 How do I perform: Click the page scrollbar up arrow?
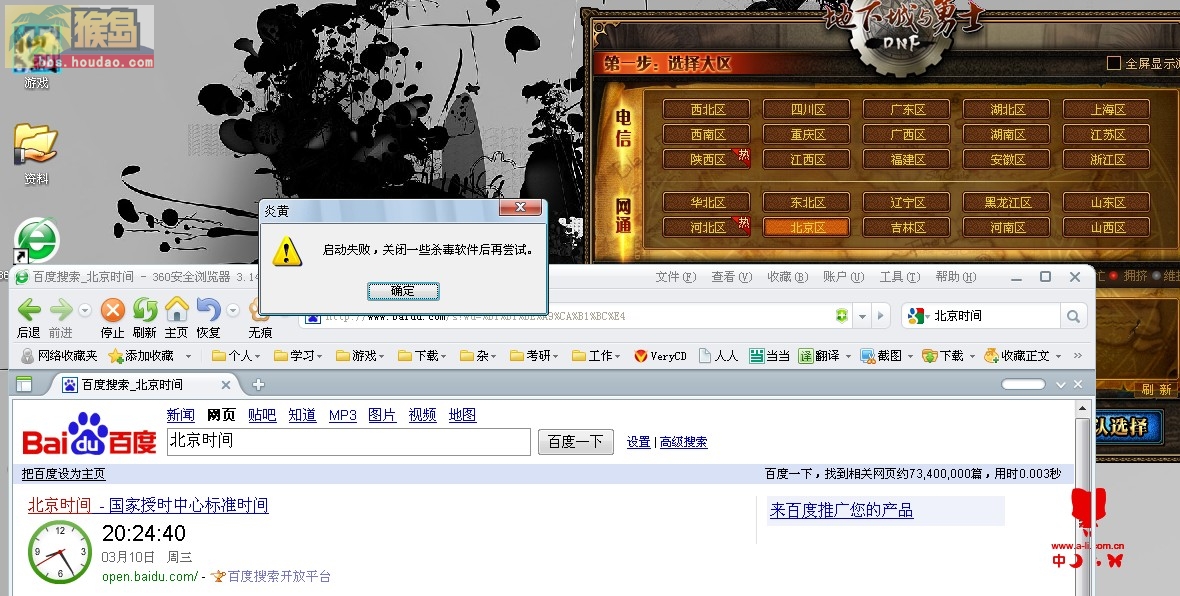tap(1083, 409)
